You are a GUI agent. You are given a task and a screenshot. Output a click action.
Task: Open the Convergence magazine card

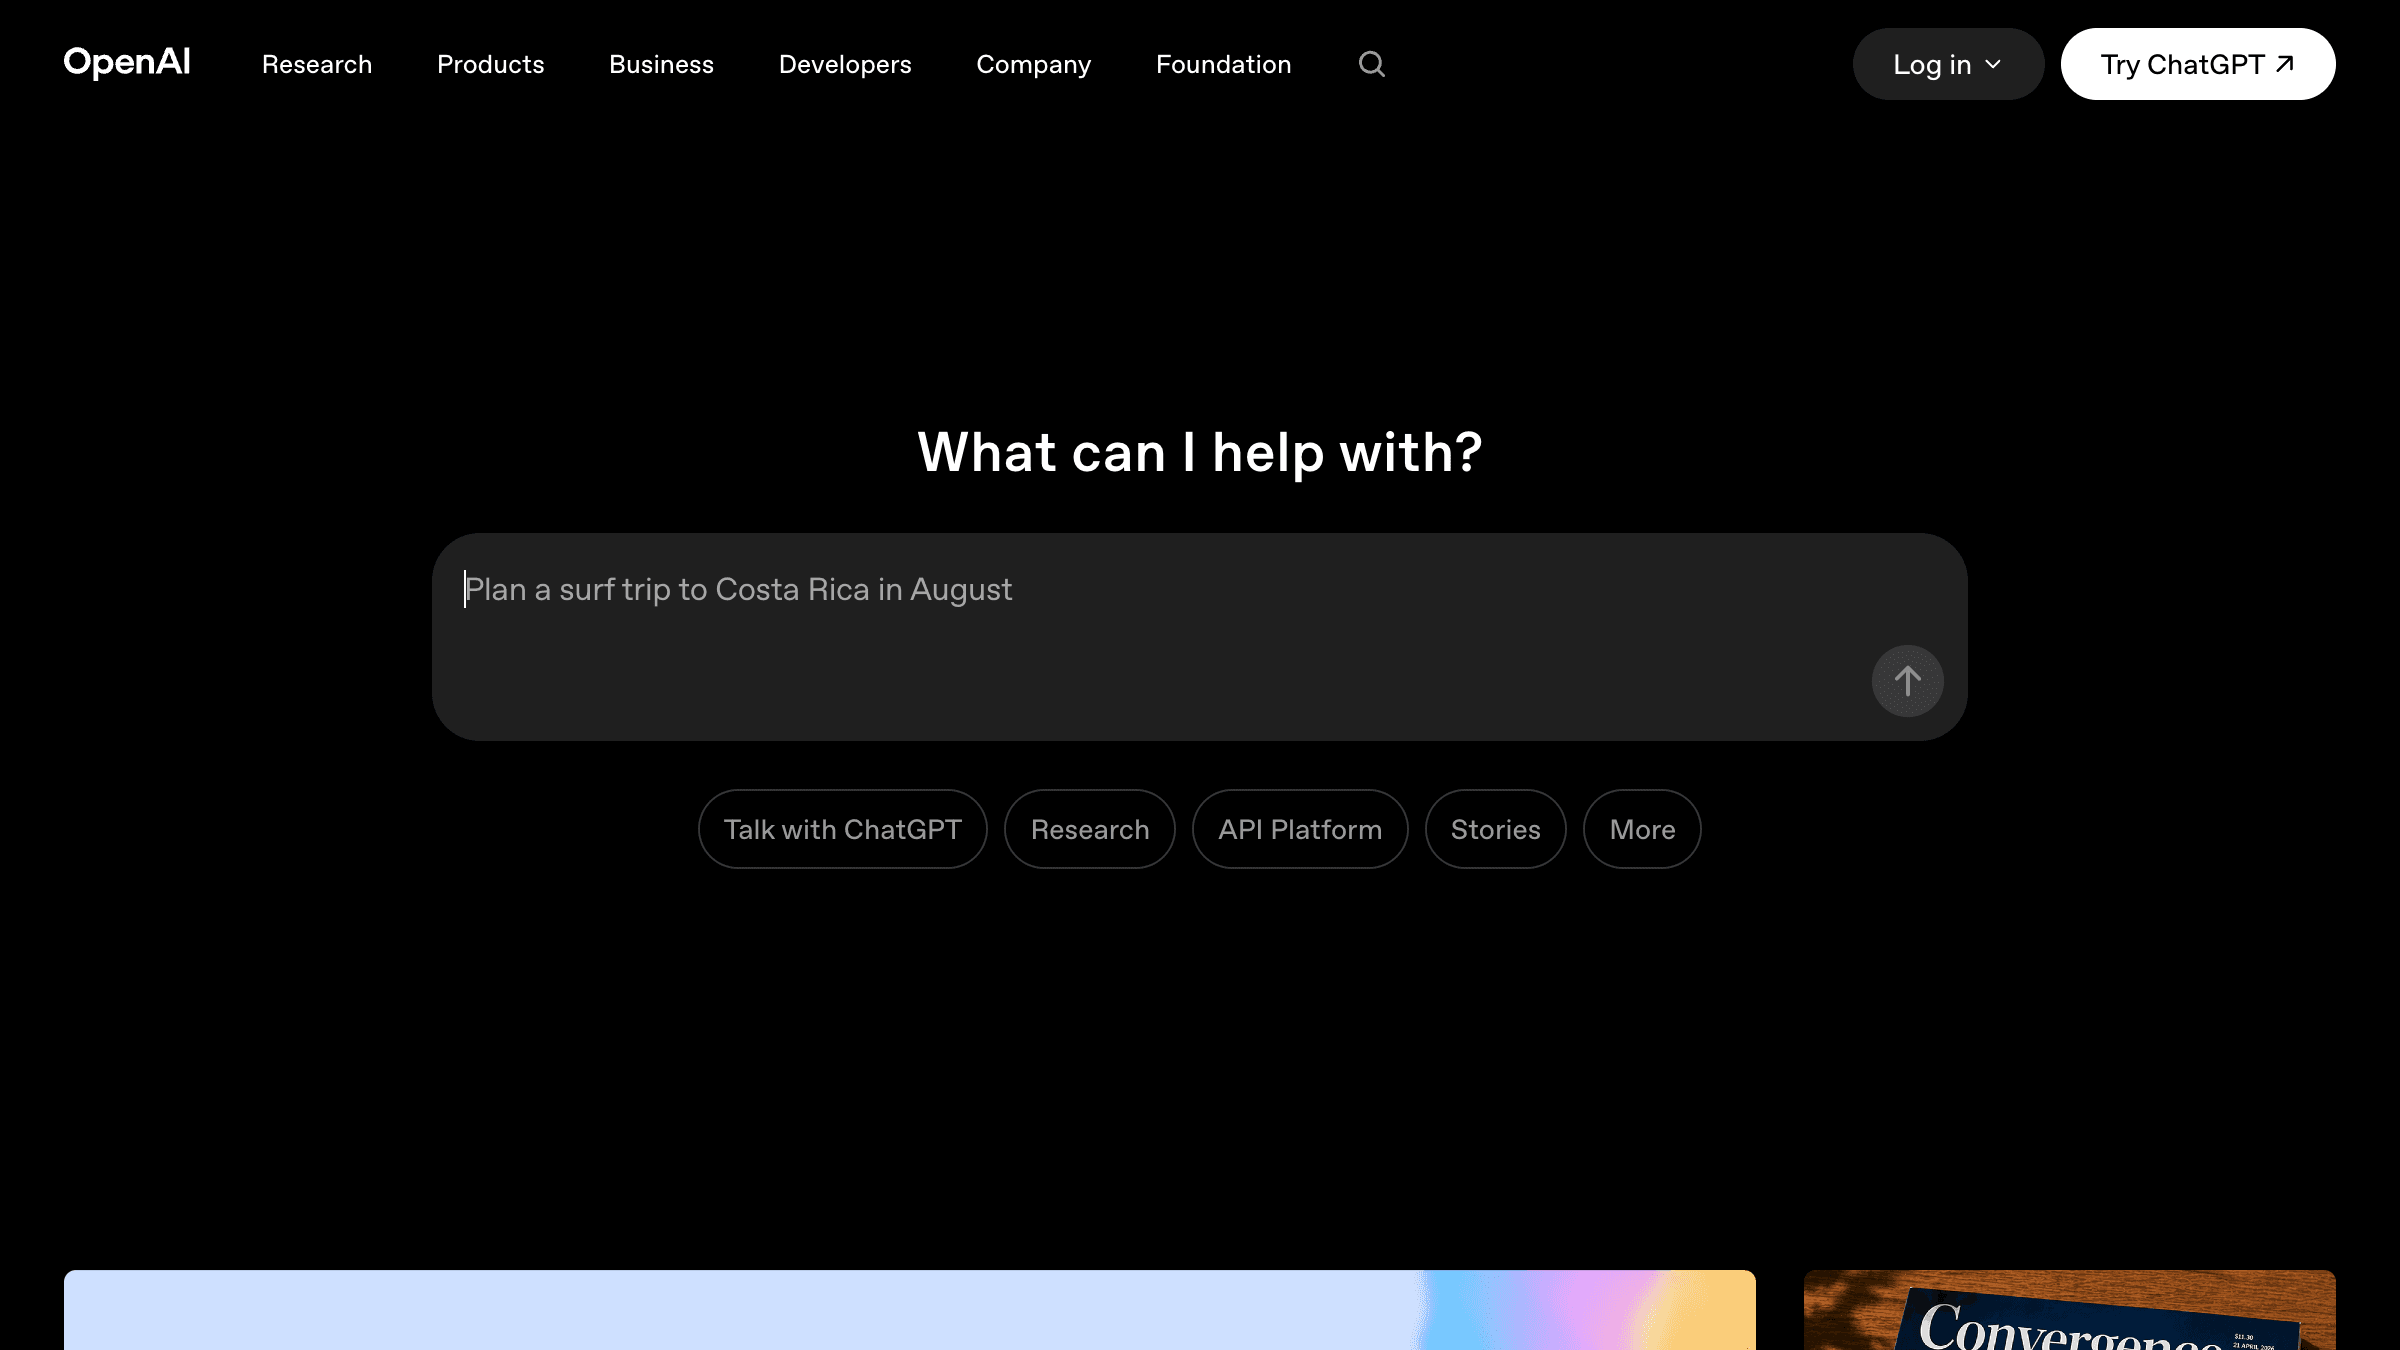(x=2070, y=1310)
